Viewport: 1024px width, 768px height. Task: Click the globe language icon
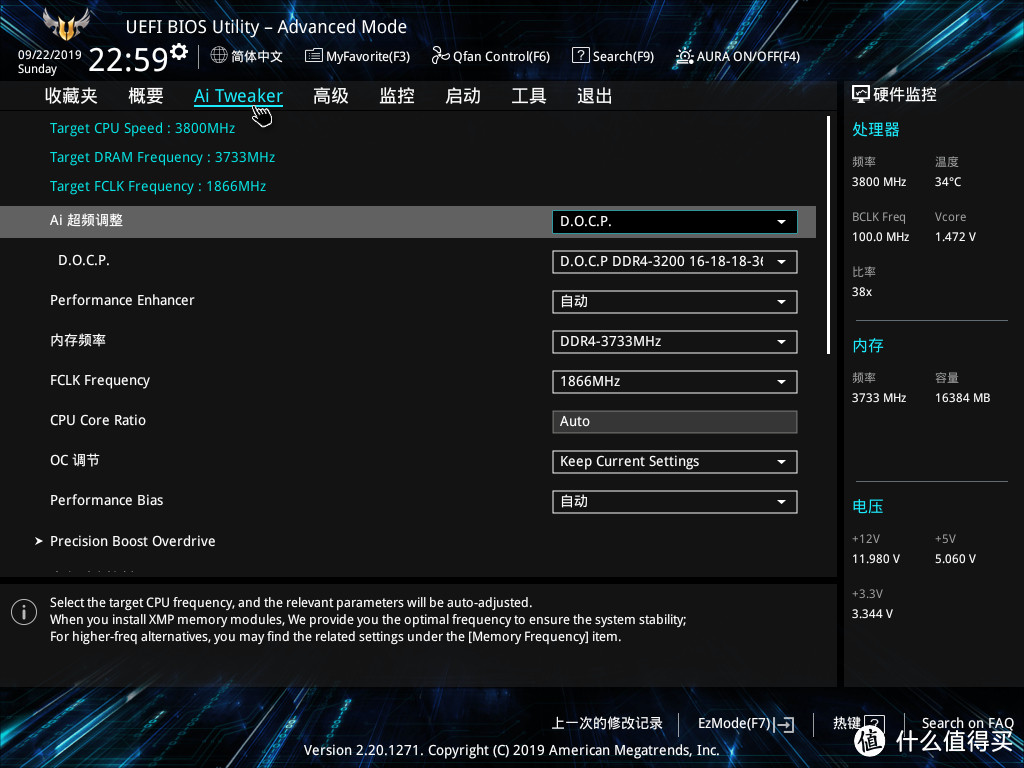click(219, 56)
